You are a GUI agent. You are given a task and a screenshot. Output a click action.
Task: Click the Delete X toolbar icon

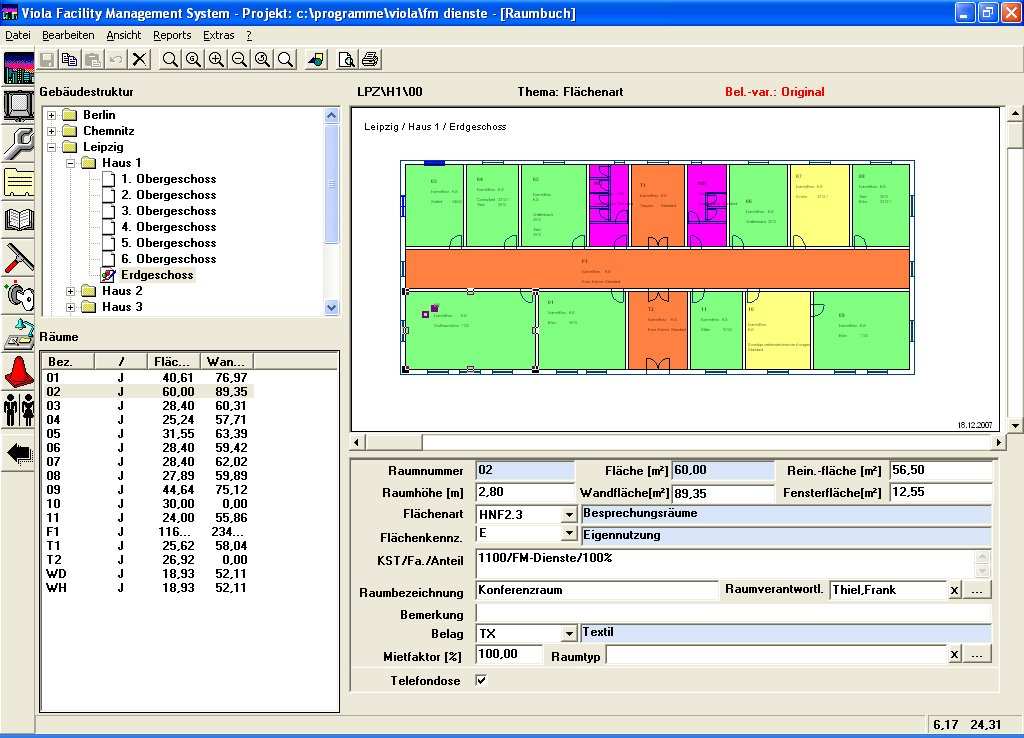click(139, 59)
